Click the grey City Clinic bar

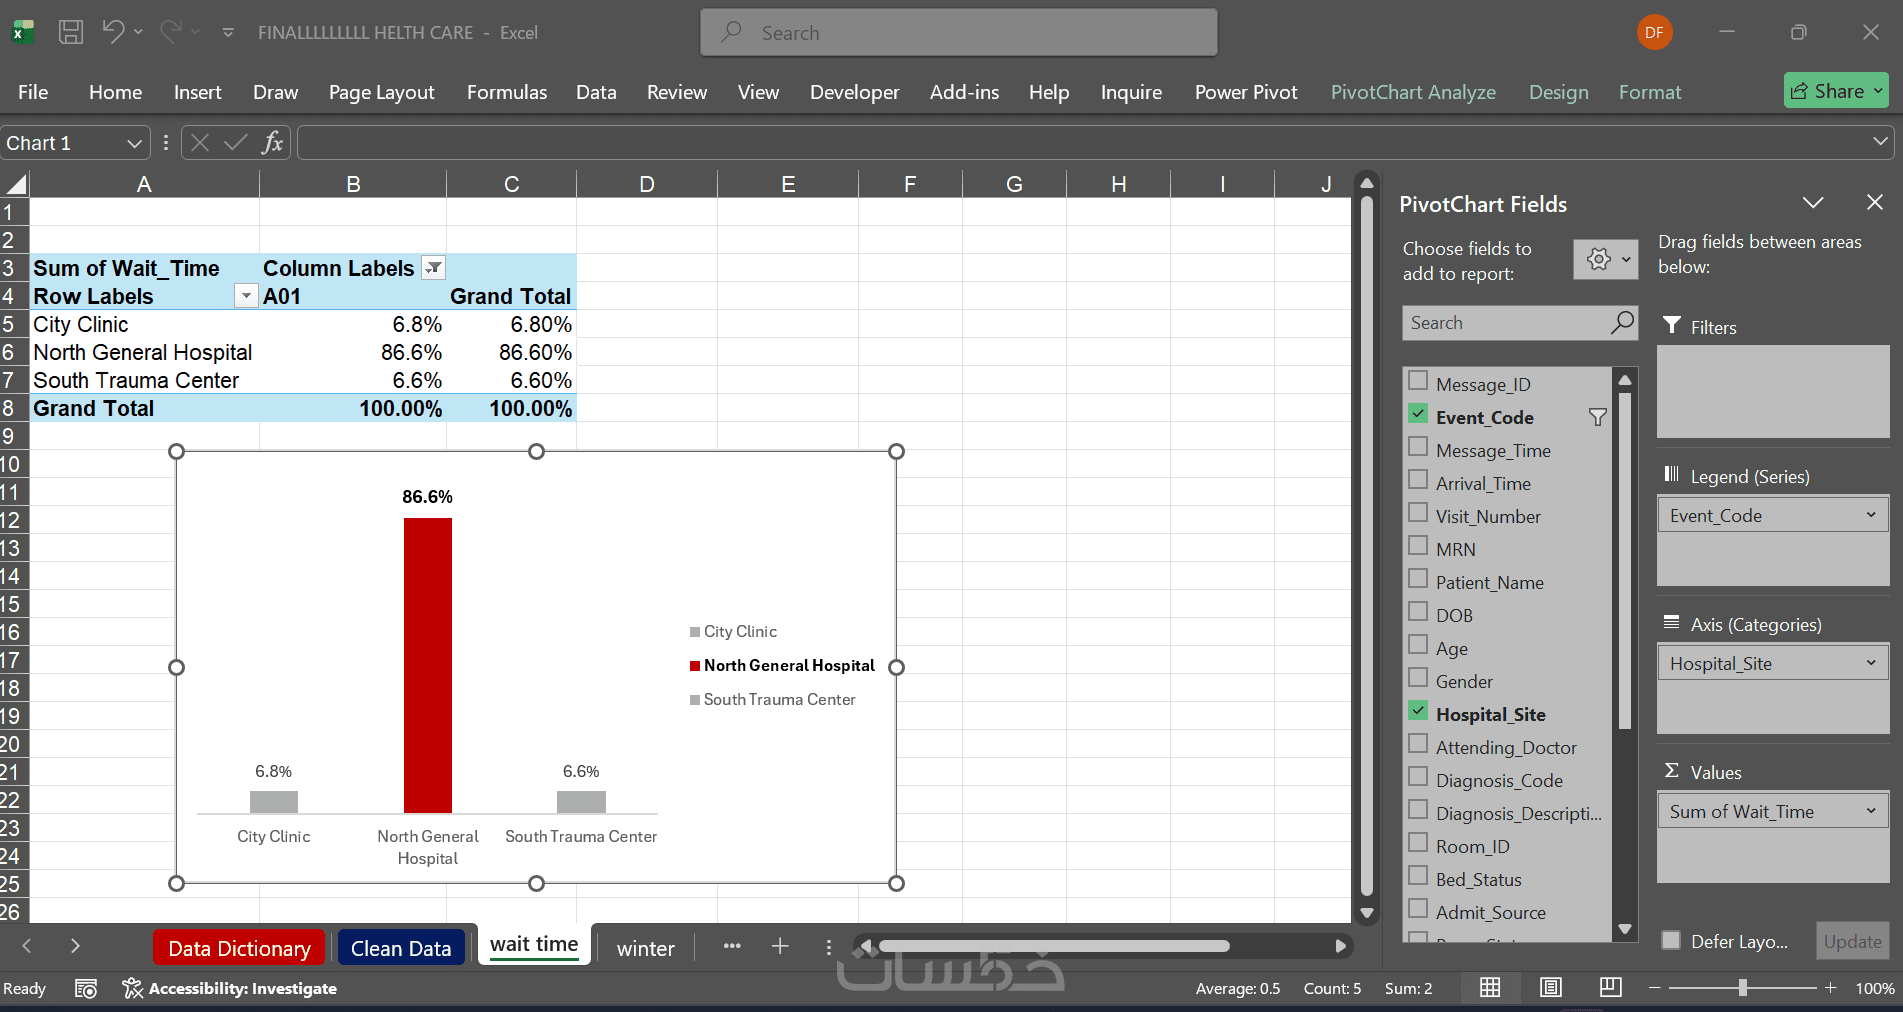tap(273, 801)
